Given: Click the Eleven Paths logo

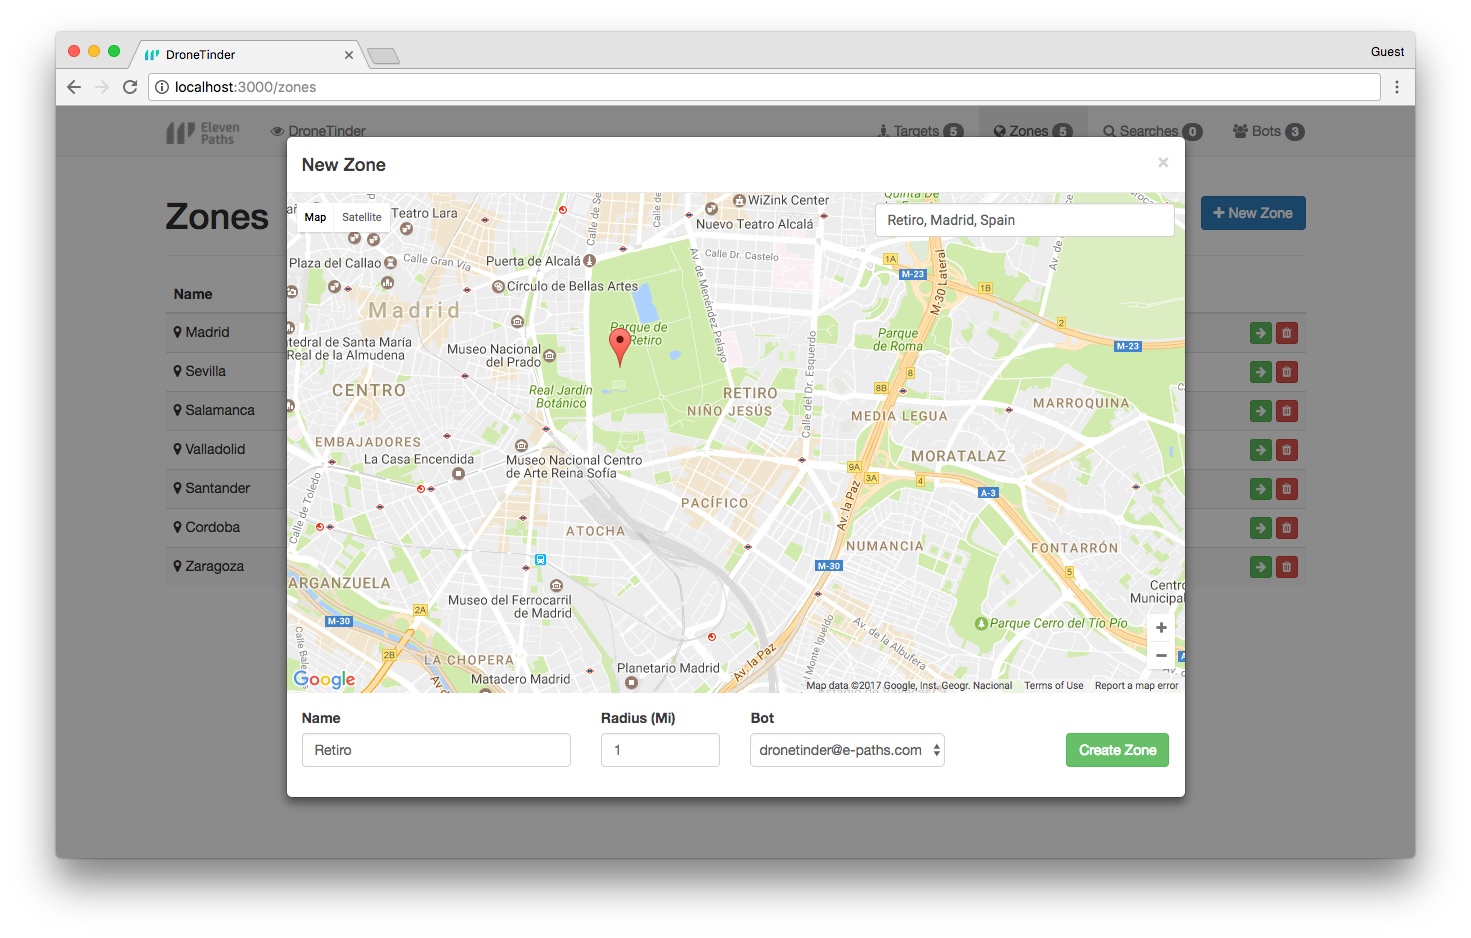Looking at the screenshot, I should click(x=203, y=133).
